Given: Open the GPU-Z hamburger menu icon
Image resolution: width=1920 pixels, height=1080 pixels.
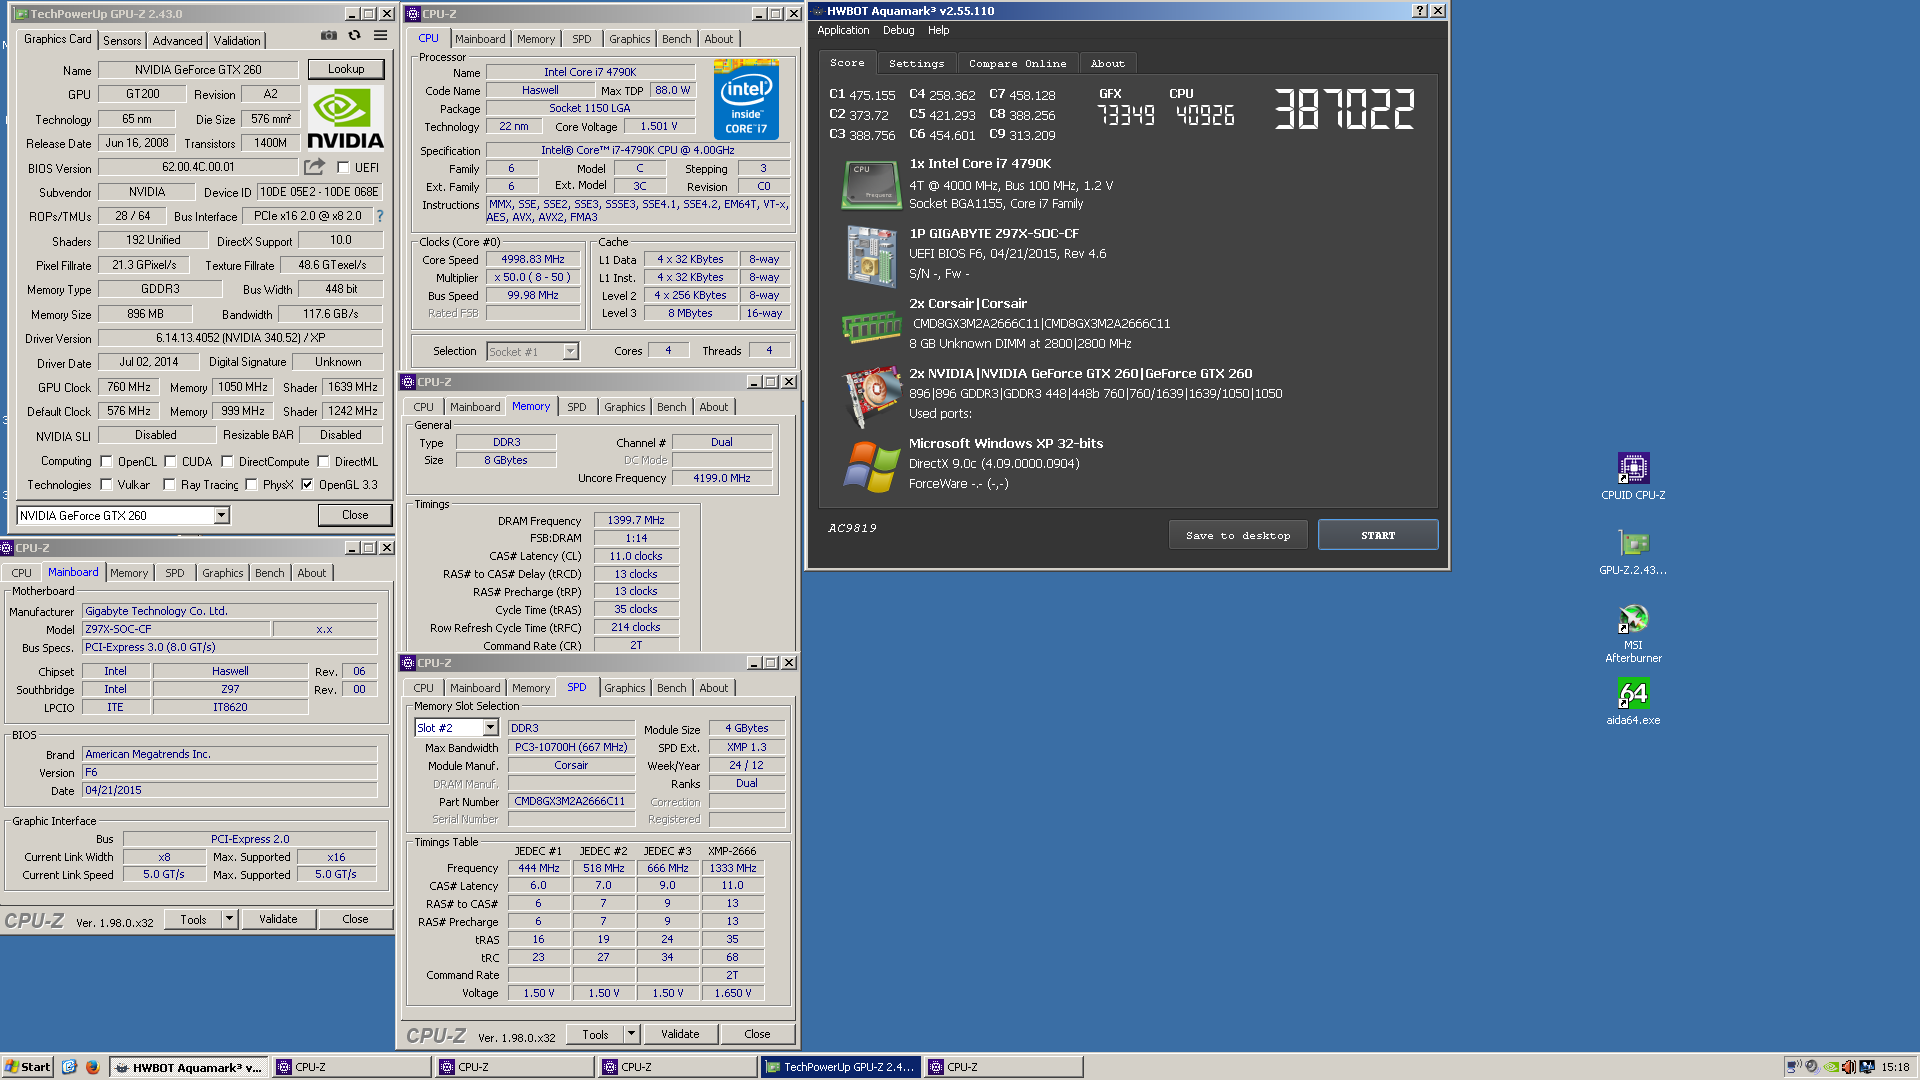Looking at the screenshot, I should 380,36.
